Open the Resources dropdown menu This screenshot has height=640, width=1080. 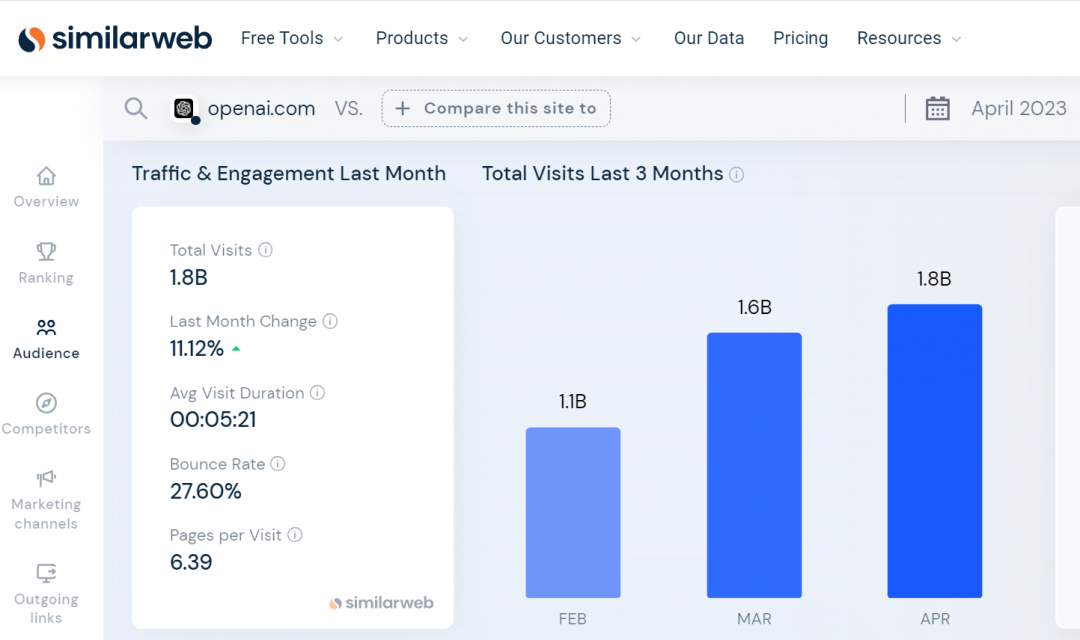click(x=908, y=38)
